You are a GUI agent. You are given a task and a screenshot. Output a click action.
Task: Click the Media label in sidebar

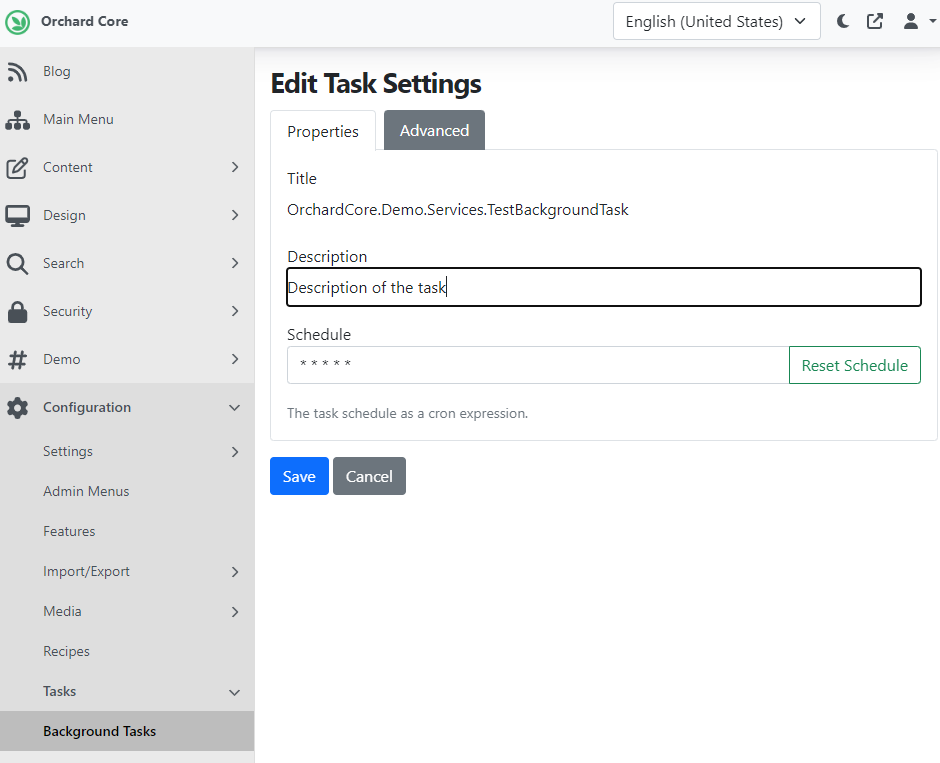tap(62, 611)
